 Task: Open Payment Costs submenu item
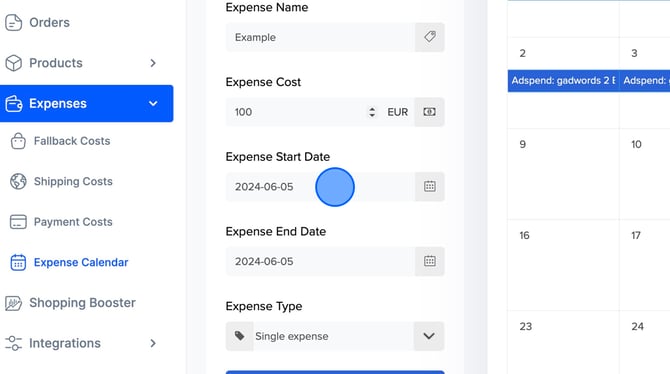[x=73, y=222]
